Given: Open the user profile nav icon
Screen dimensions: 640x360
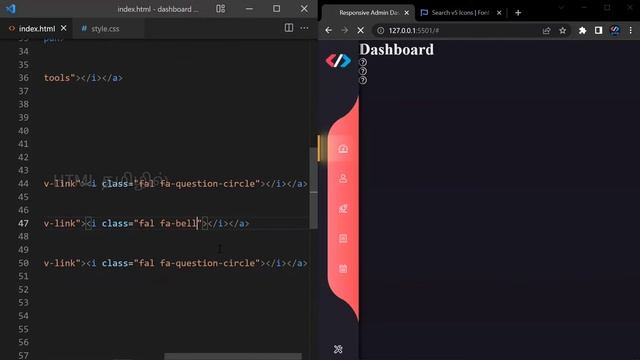Looking at the screenshot, I should [x=343, y=178].
